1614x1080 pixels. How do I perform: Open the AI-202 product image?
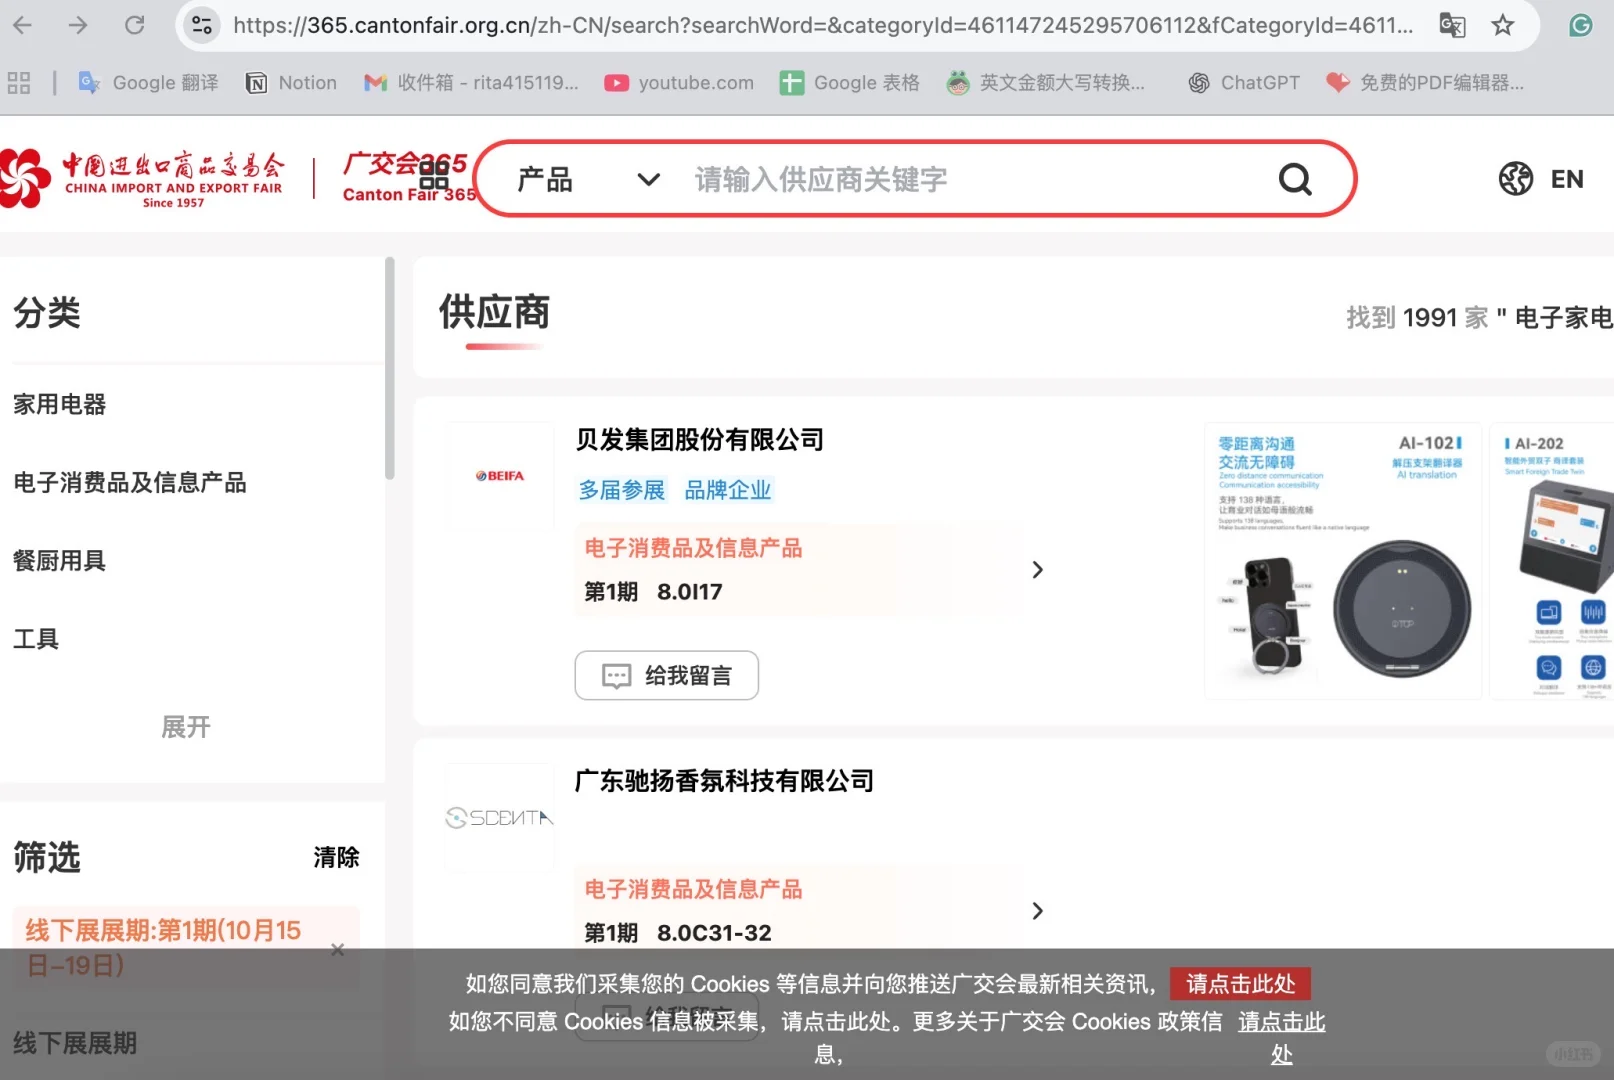click(x=1552, y=561)
